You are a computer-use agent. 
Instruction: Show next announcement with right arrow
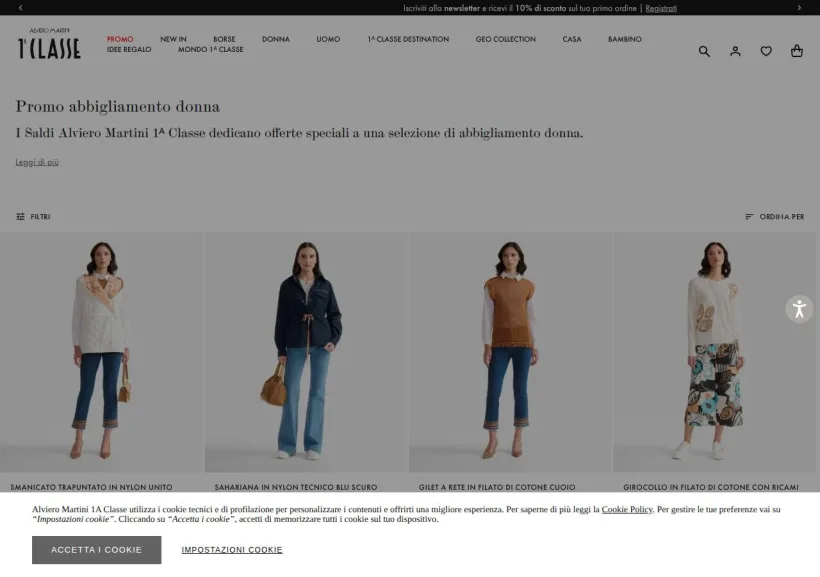coord(799,8)
